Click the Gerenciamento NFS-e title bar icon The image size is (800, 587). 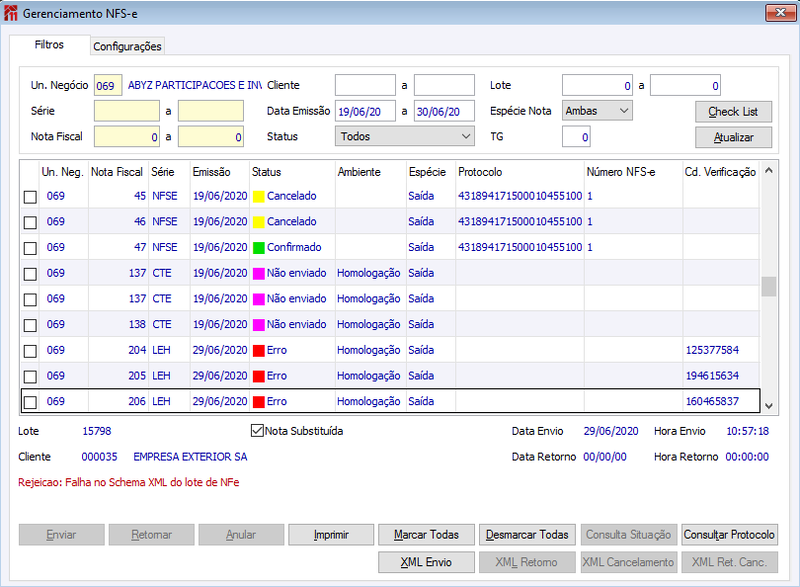coord(10,13)
